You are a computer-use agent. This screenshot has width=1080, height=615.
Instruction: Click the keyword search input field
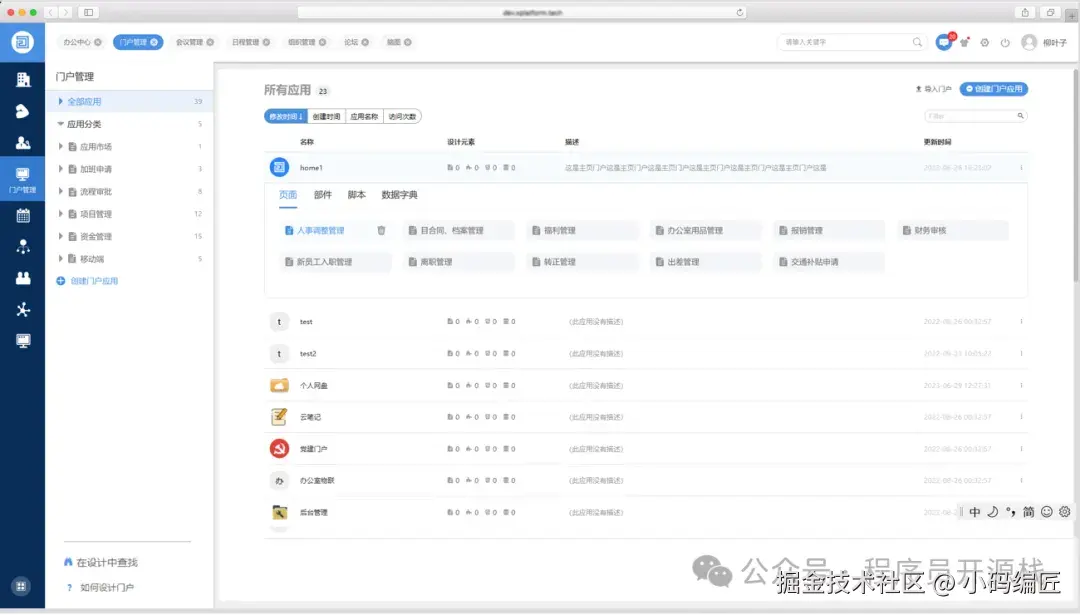point(845,42)
